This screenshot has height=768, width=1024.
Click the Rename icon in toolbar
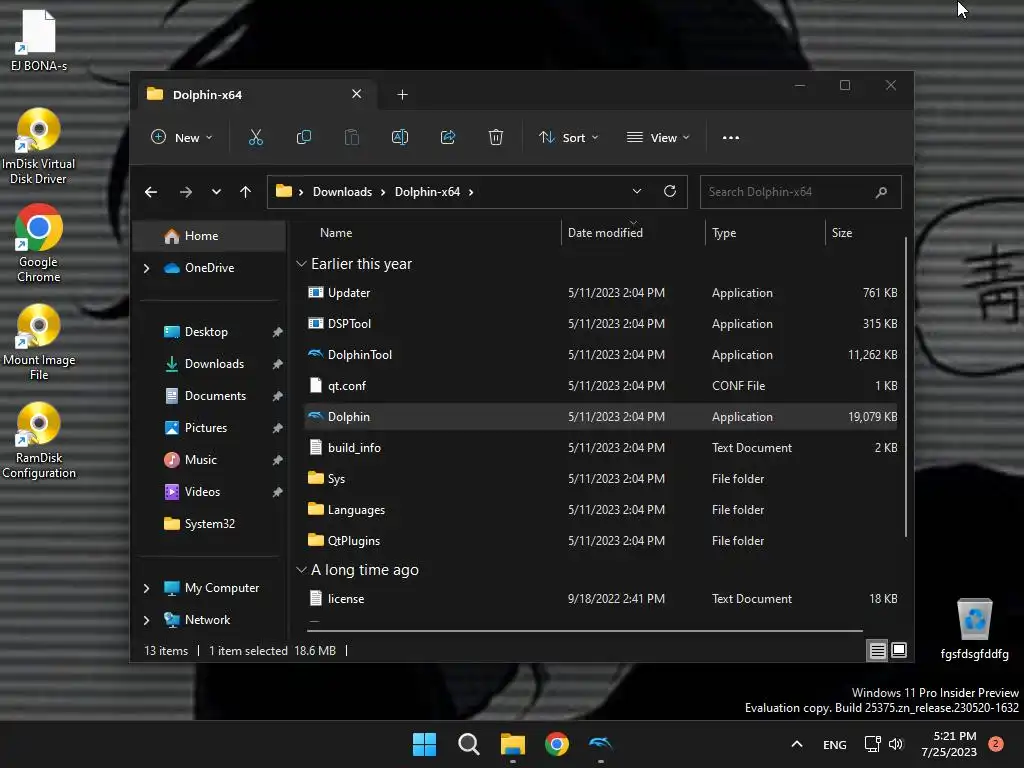pyautogui.click(x=400, y=137)
